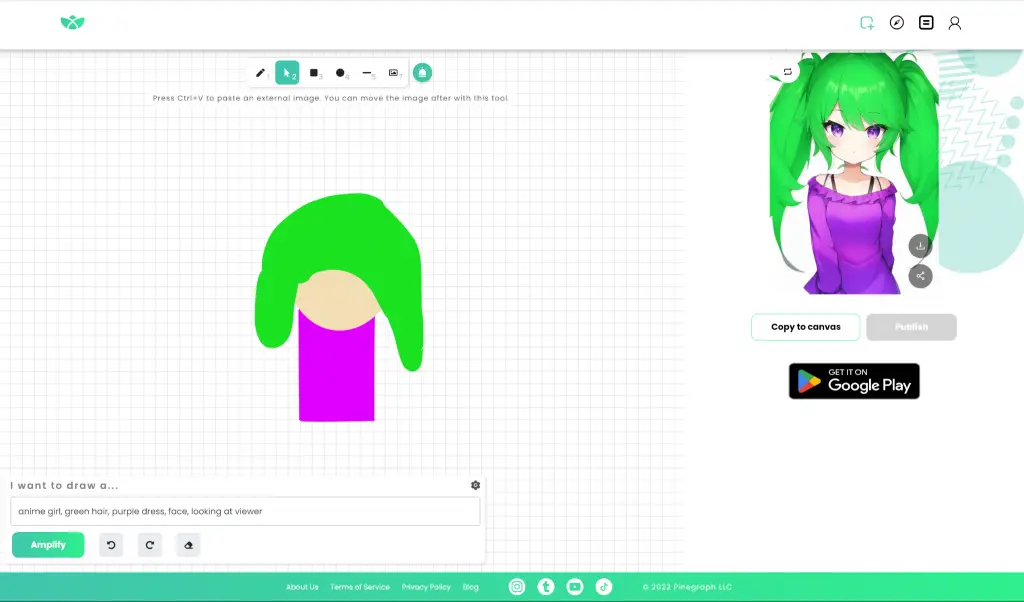
Task: Click Copy to canvas
Action: 805,327
